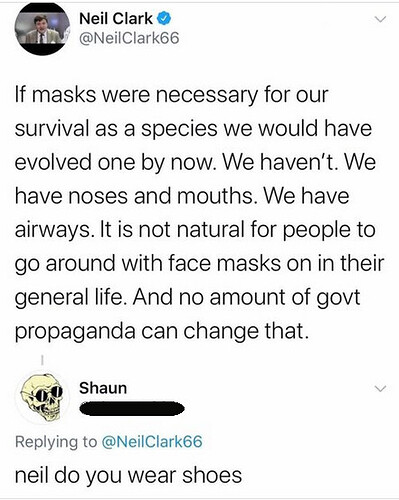Open the Neil Clark display name
Image resolution: width=399 pixels, height=500 pixels.
(x=116, y=19)
